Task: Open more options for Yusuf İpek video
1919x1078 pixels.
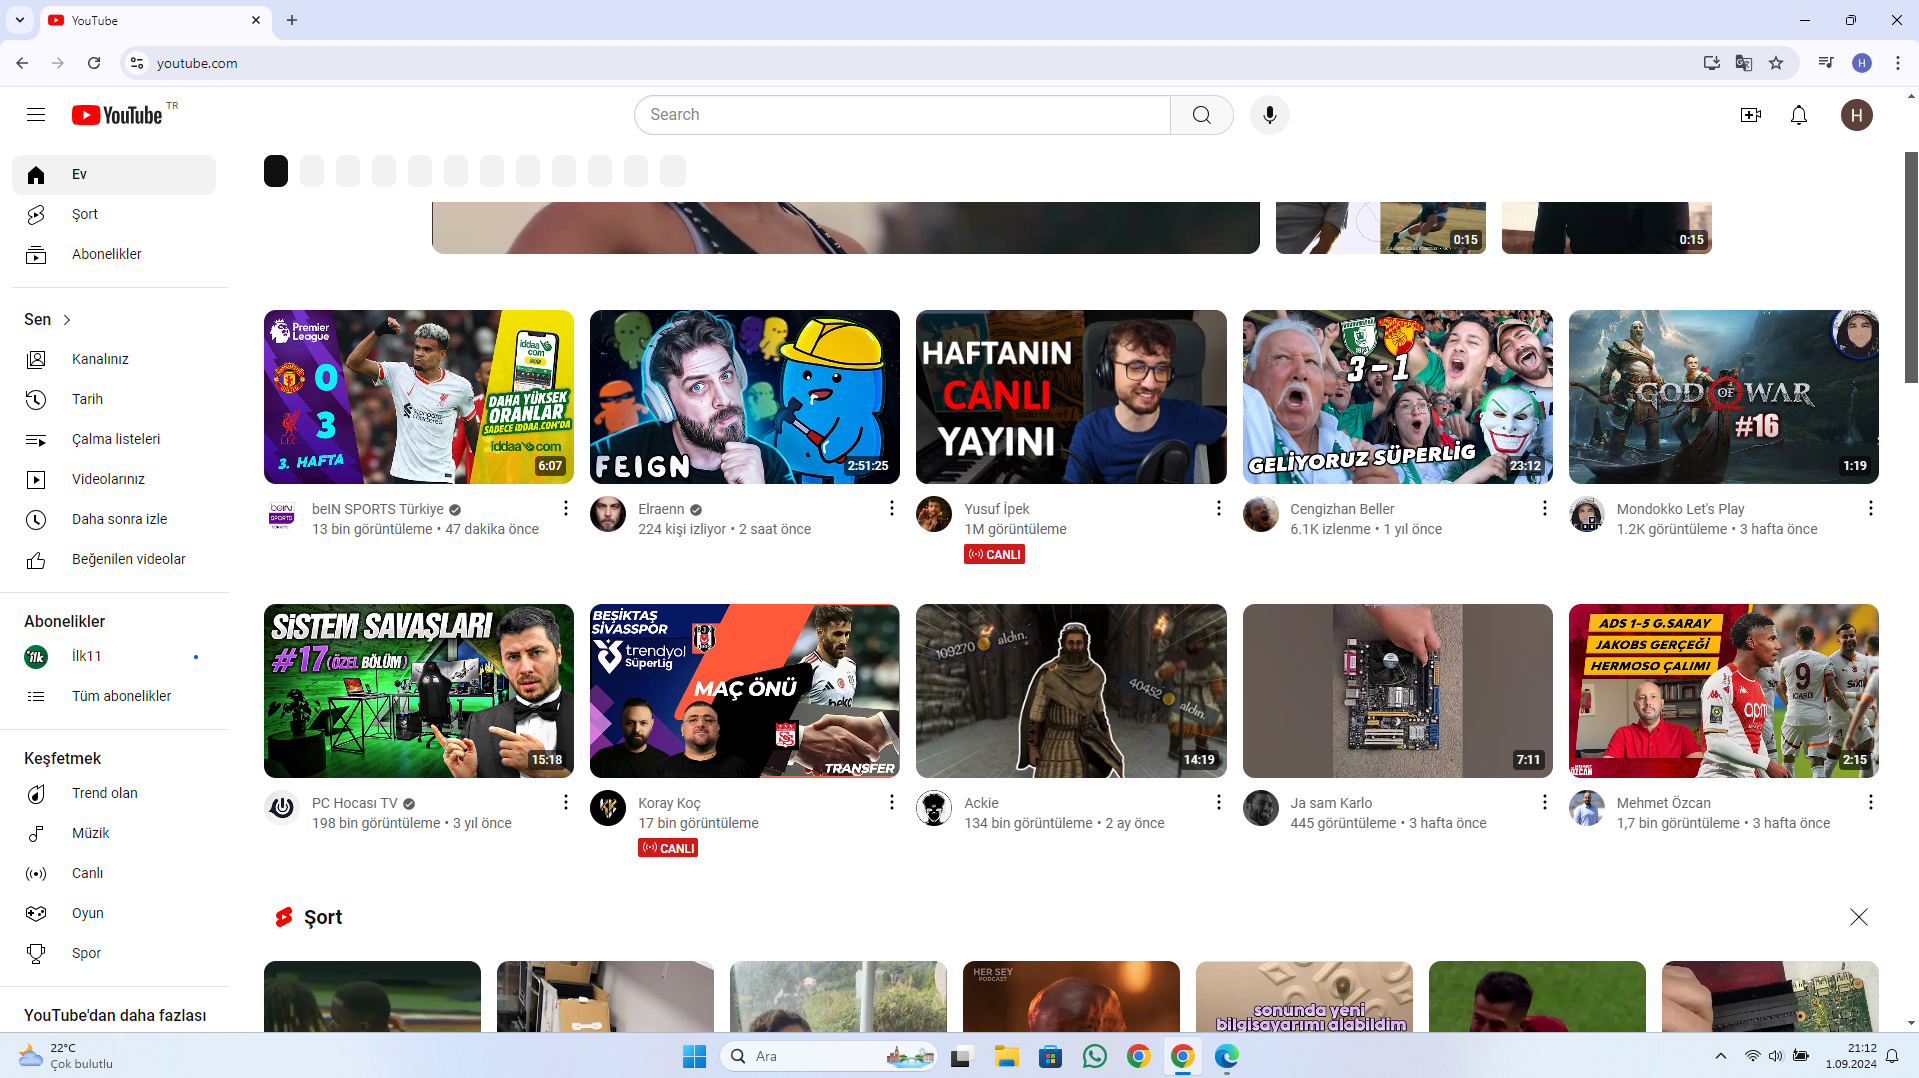Action: tap(1219, 508)
